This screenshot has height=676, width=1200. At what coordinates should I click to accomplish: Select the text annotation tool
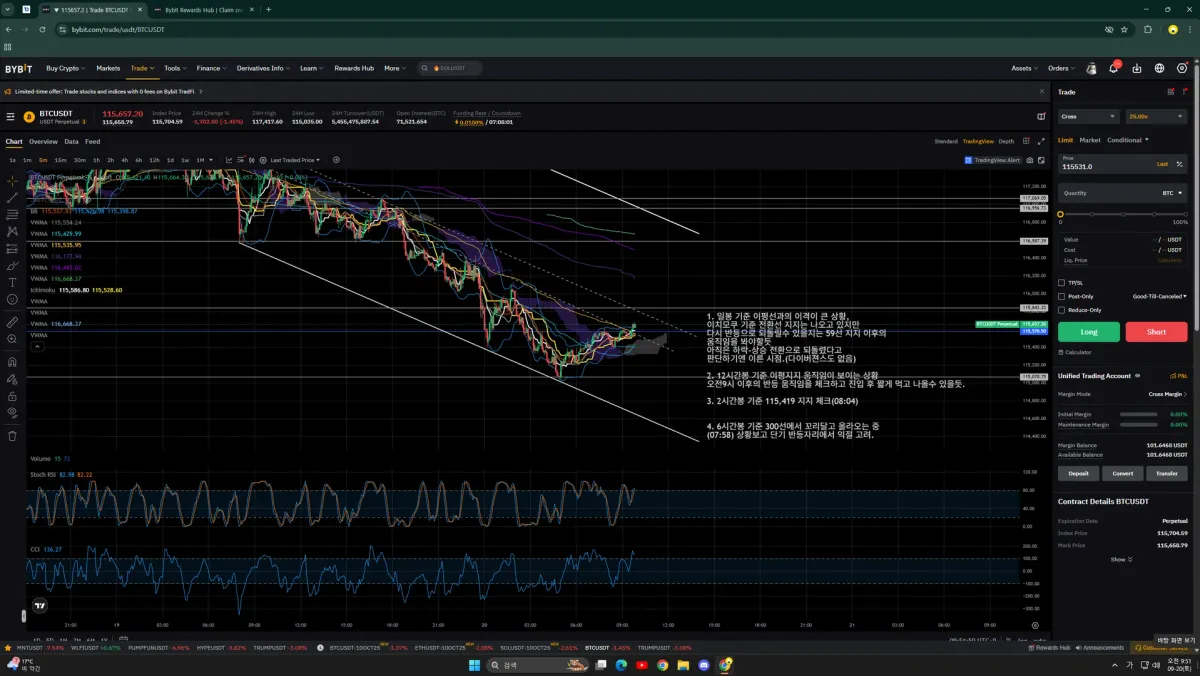pos(12,283)
